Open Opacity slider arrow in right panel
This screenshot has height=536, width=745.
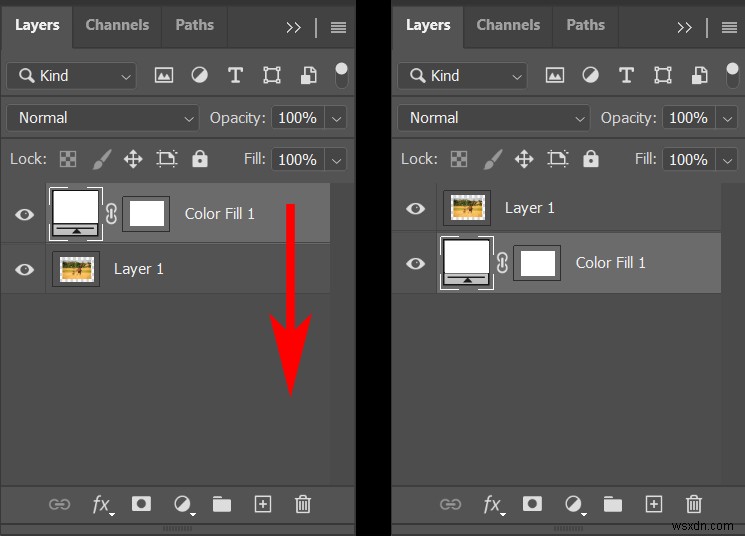coord(727,118)
